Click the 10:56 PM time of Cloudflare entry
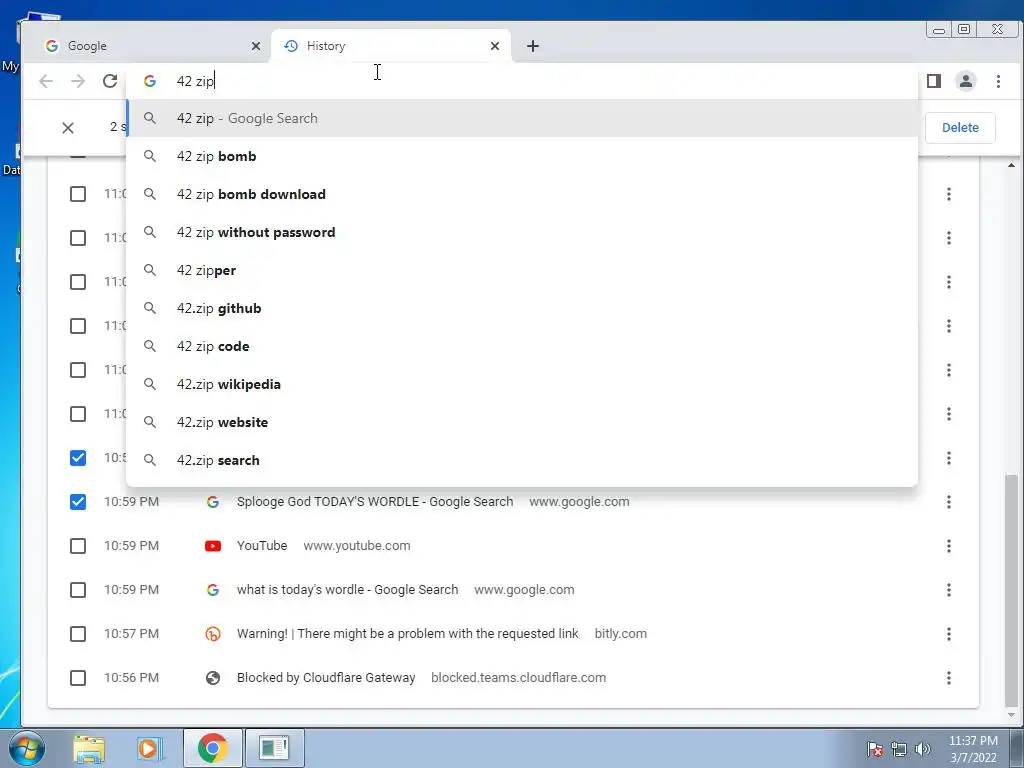This screenshot has width=1024, height=768. (131, 677)
